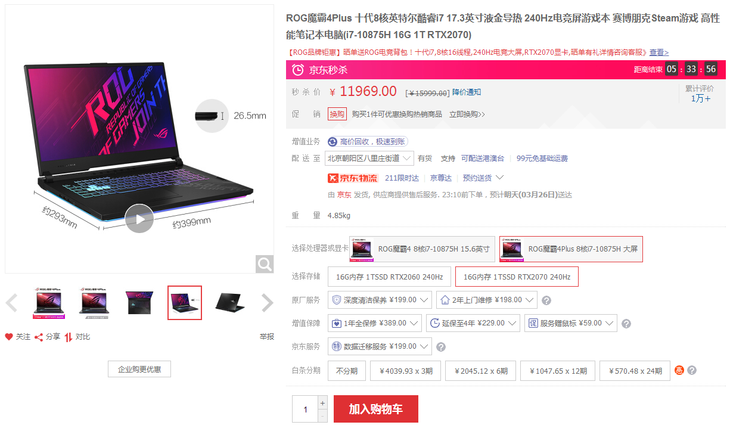The width and height of the screenshot is (730, 425).
Task: Open the 降价通知 price alert link
Action: click(466, 92)
